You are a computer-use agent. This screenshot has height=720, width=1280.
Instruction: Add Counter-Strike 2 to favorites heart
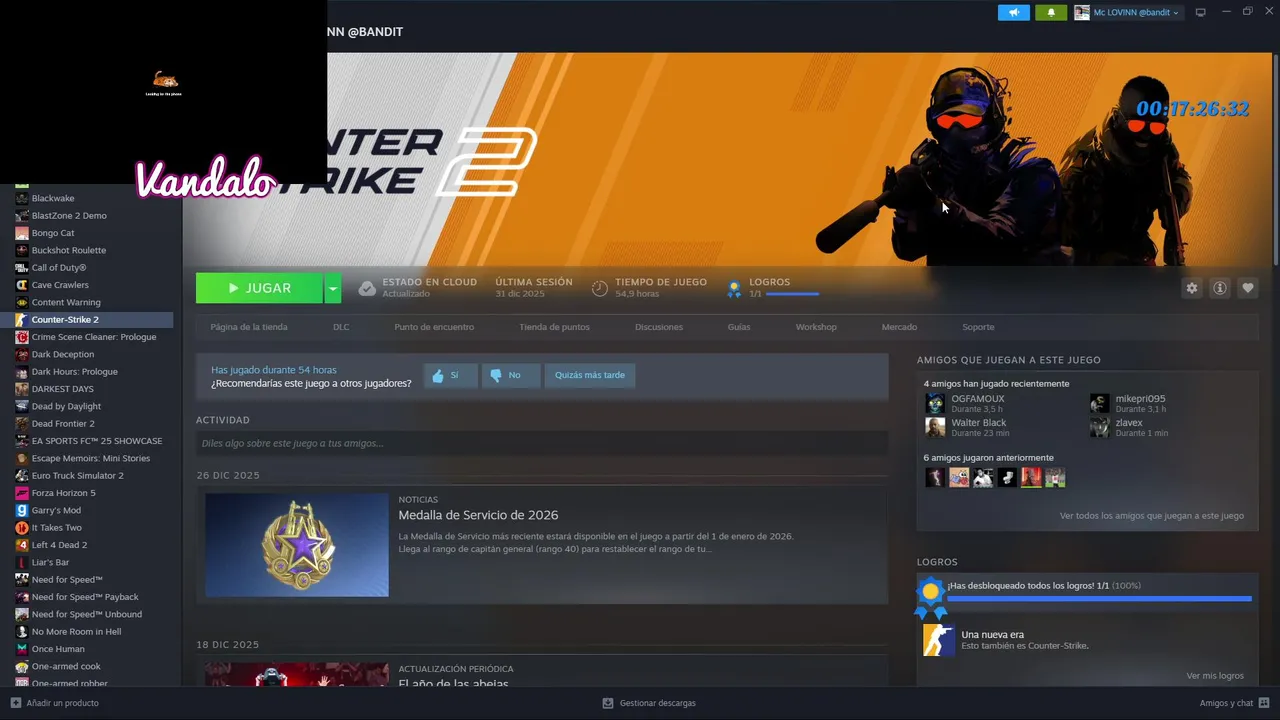click(x=1248, y=288)
